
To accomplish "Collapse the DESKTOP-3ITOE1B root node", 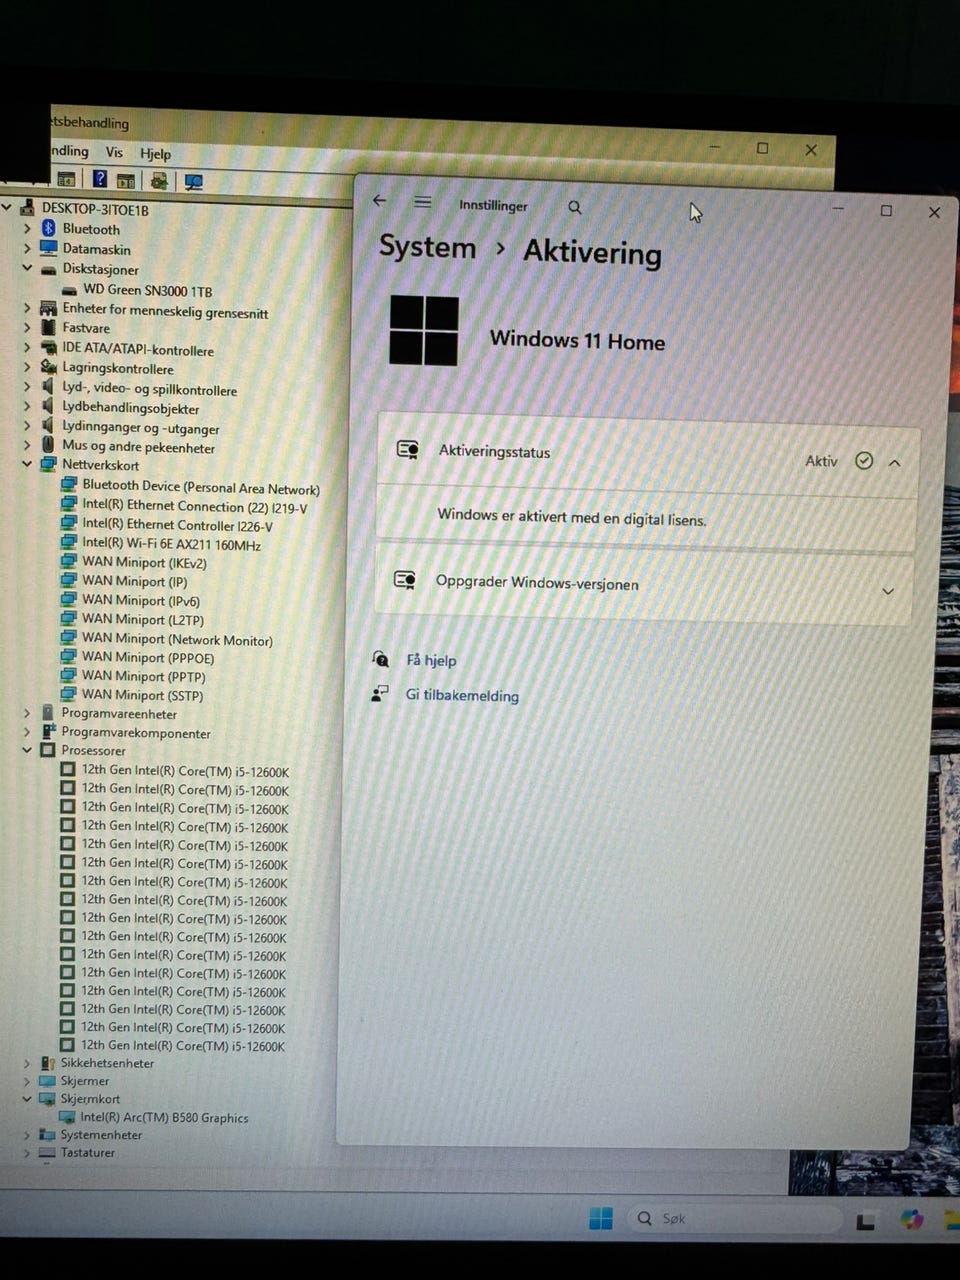I will pos(7,208).
